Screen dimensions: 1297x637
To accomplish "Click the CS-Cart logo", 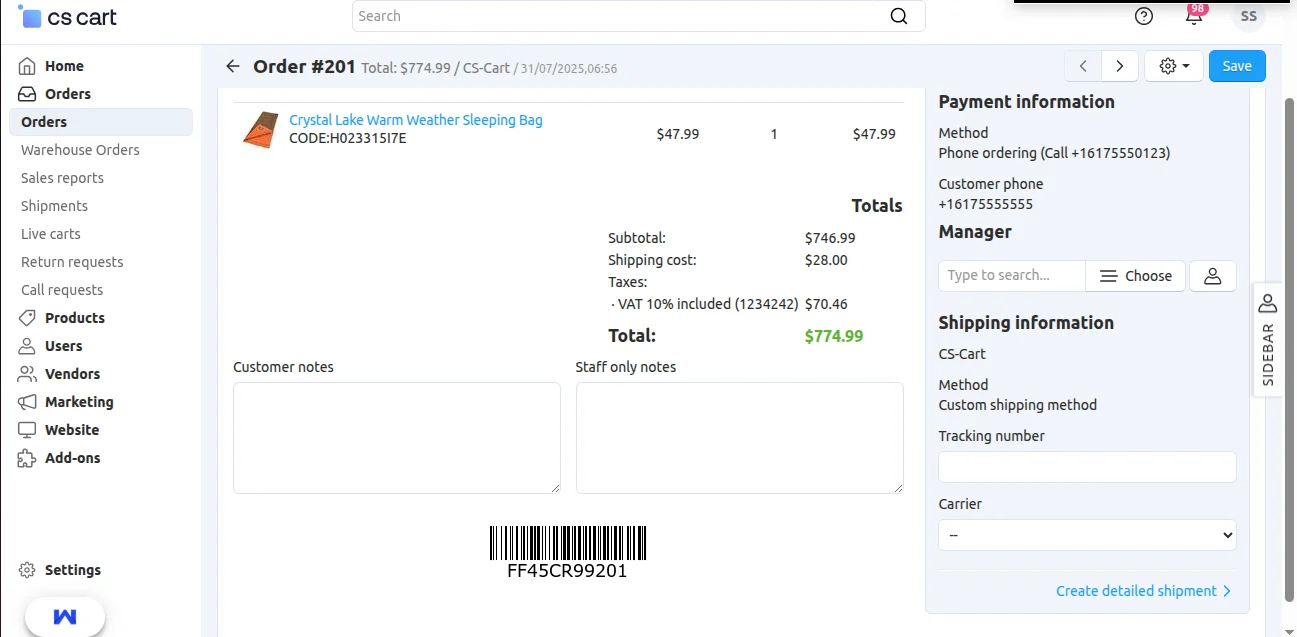I will coord(67,17).
